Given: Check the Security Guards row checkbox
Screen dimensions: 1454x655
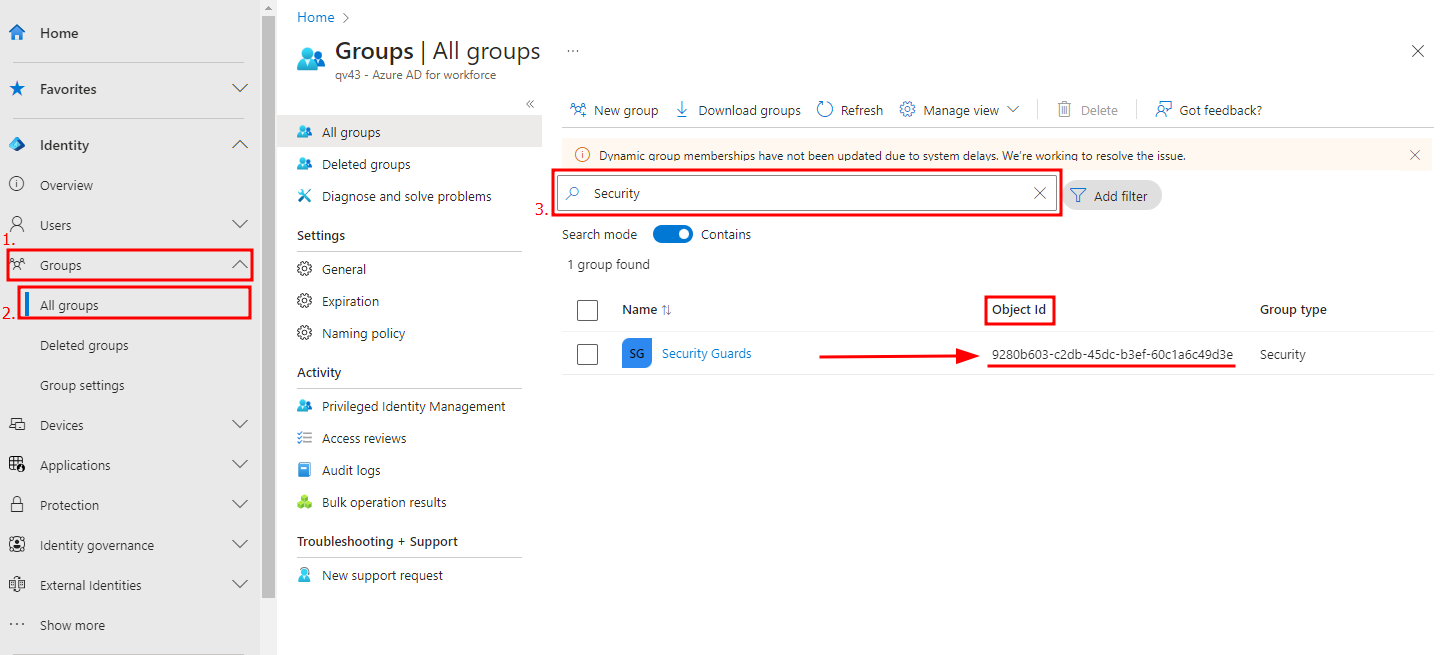Looking at the screenshot, I should coord(588,354).
